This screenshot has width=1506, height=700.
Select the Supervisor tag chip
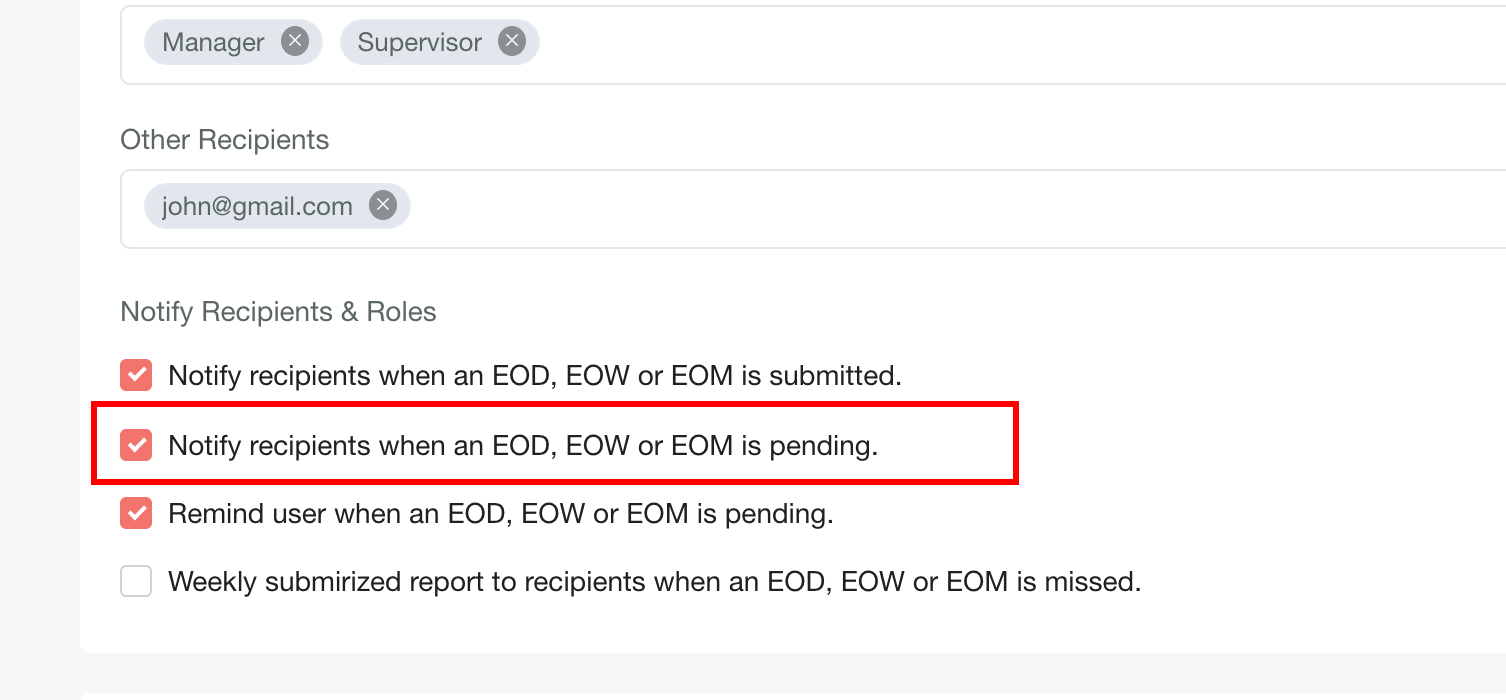click(419, 43)
